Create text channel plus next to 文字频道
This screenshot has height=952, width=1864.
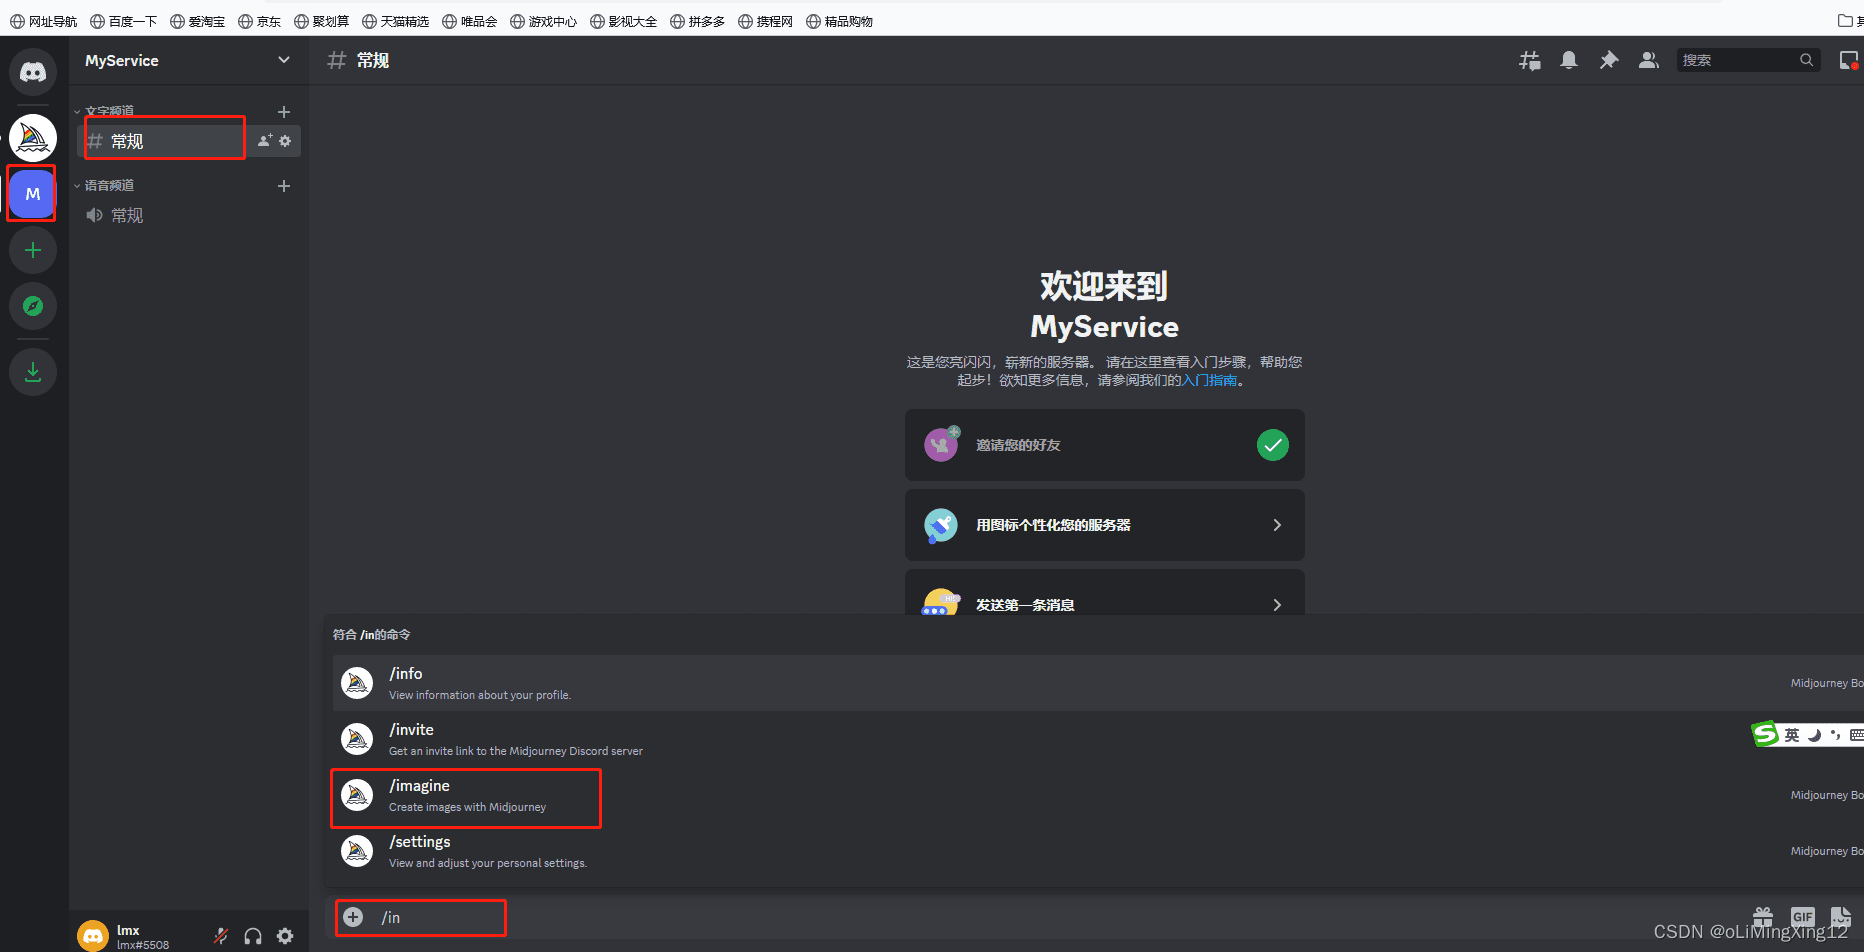pyautogui.click(x=284, y=112)
